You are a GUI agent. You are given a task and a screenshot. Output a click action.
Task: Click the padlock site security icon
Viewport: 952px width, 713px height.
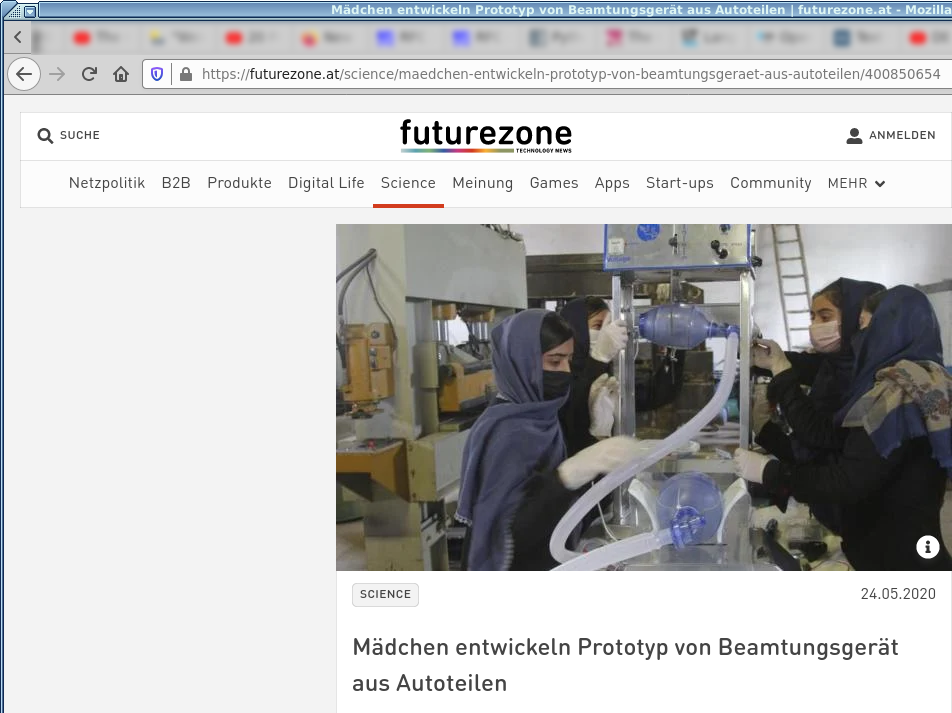pos(186,74)
